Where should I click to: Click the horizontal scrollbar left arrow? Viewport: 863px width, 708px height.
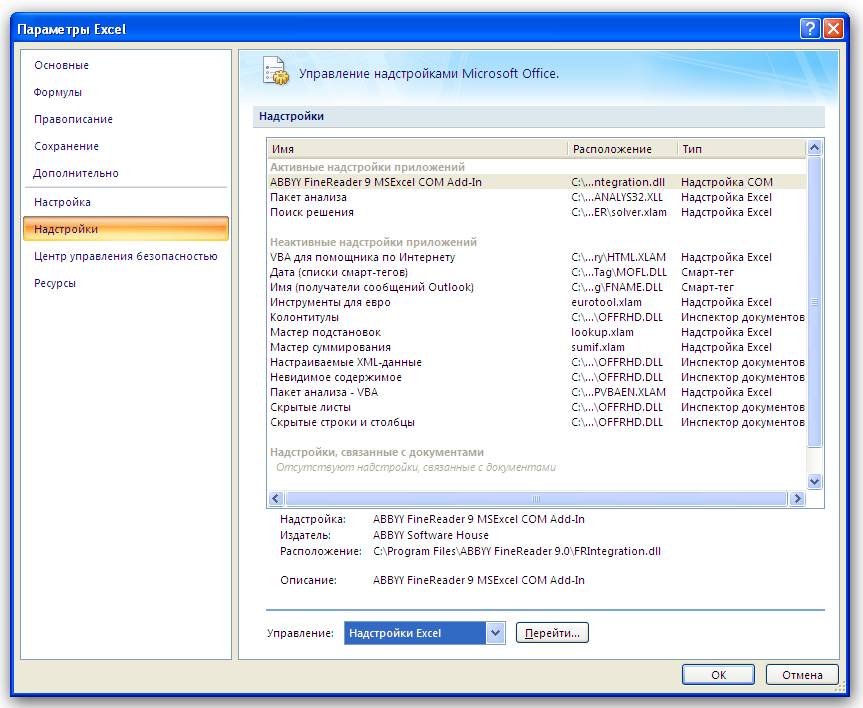click(276, 498)
